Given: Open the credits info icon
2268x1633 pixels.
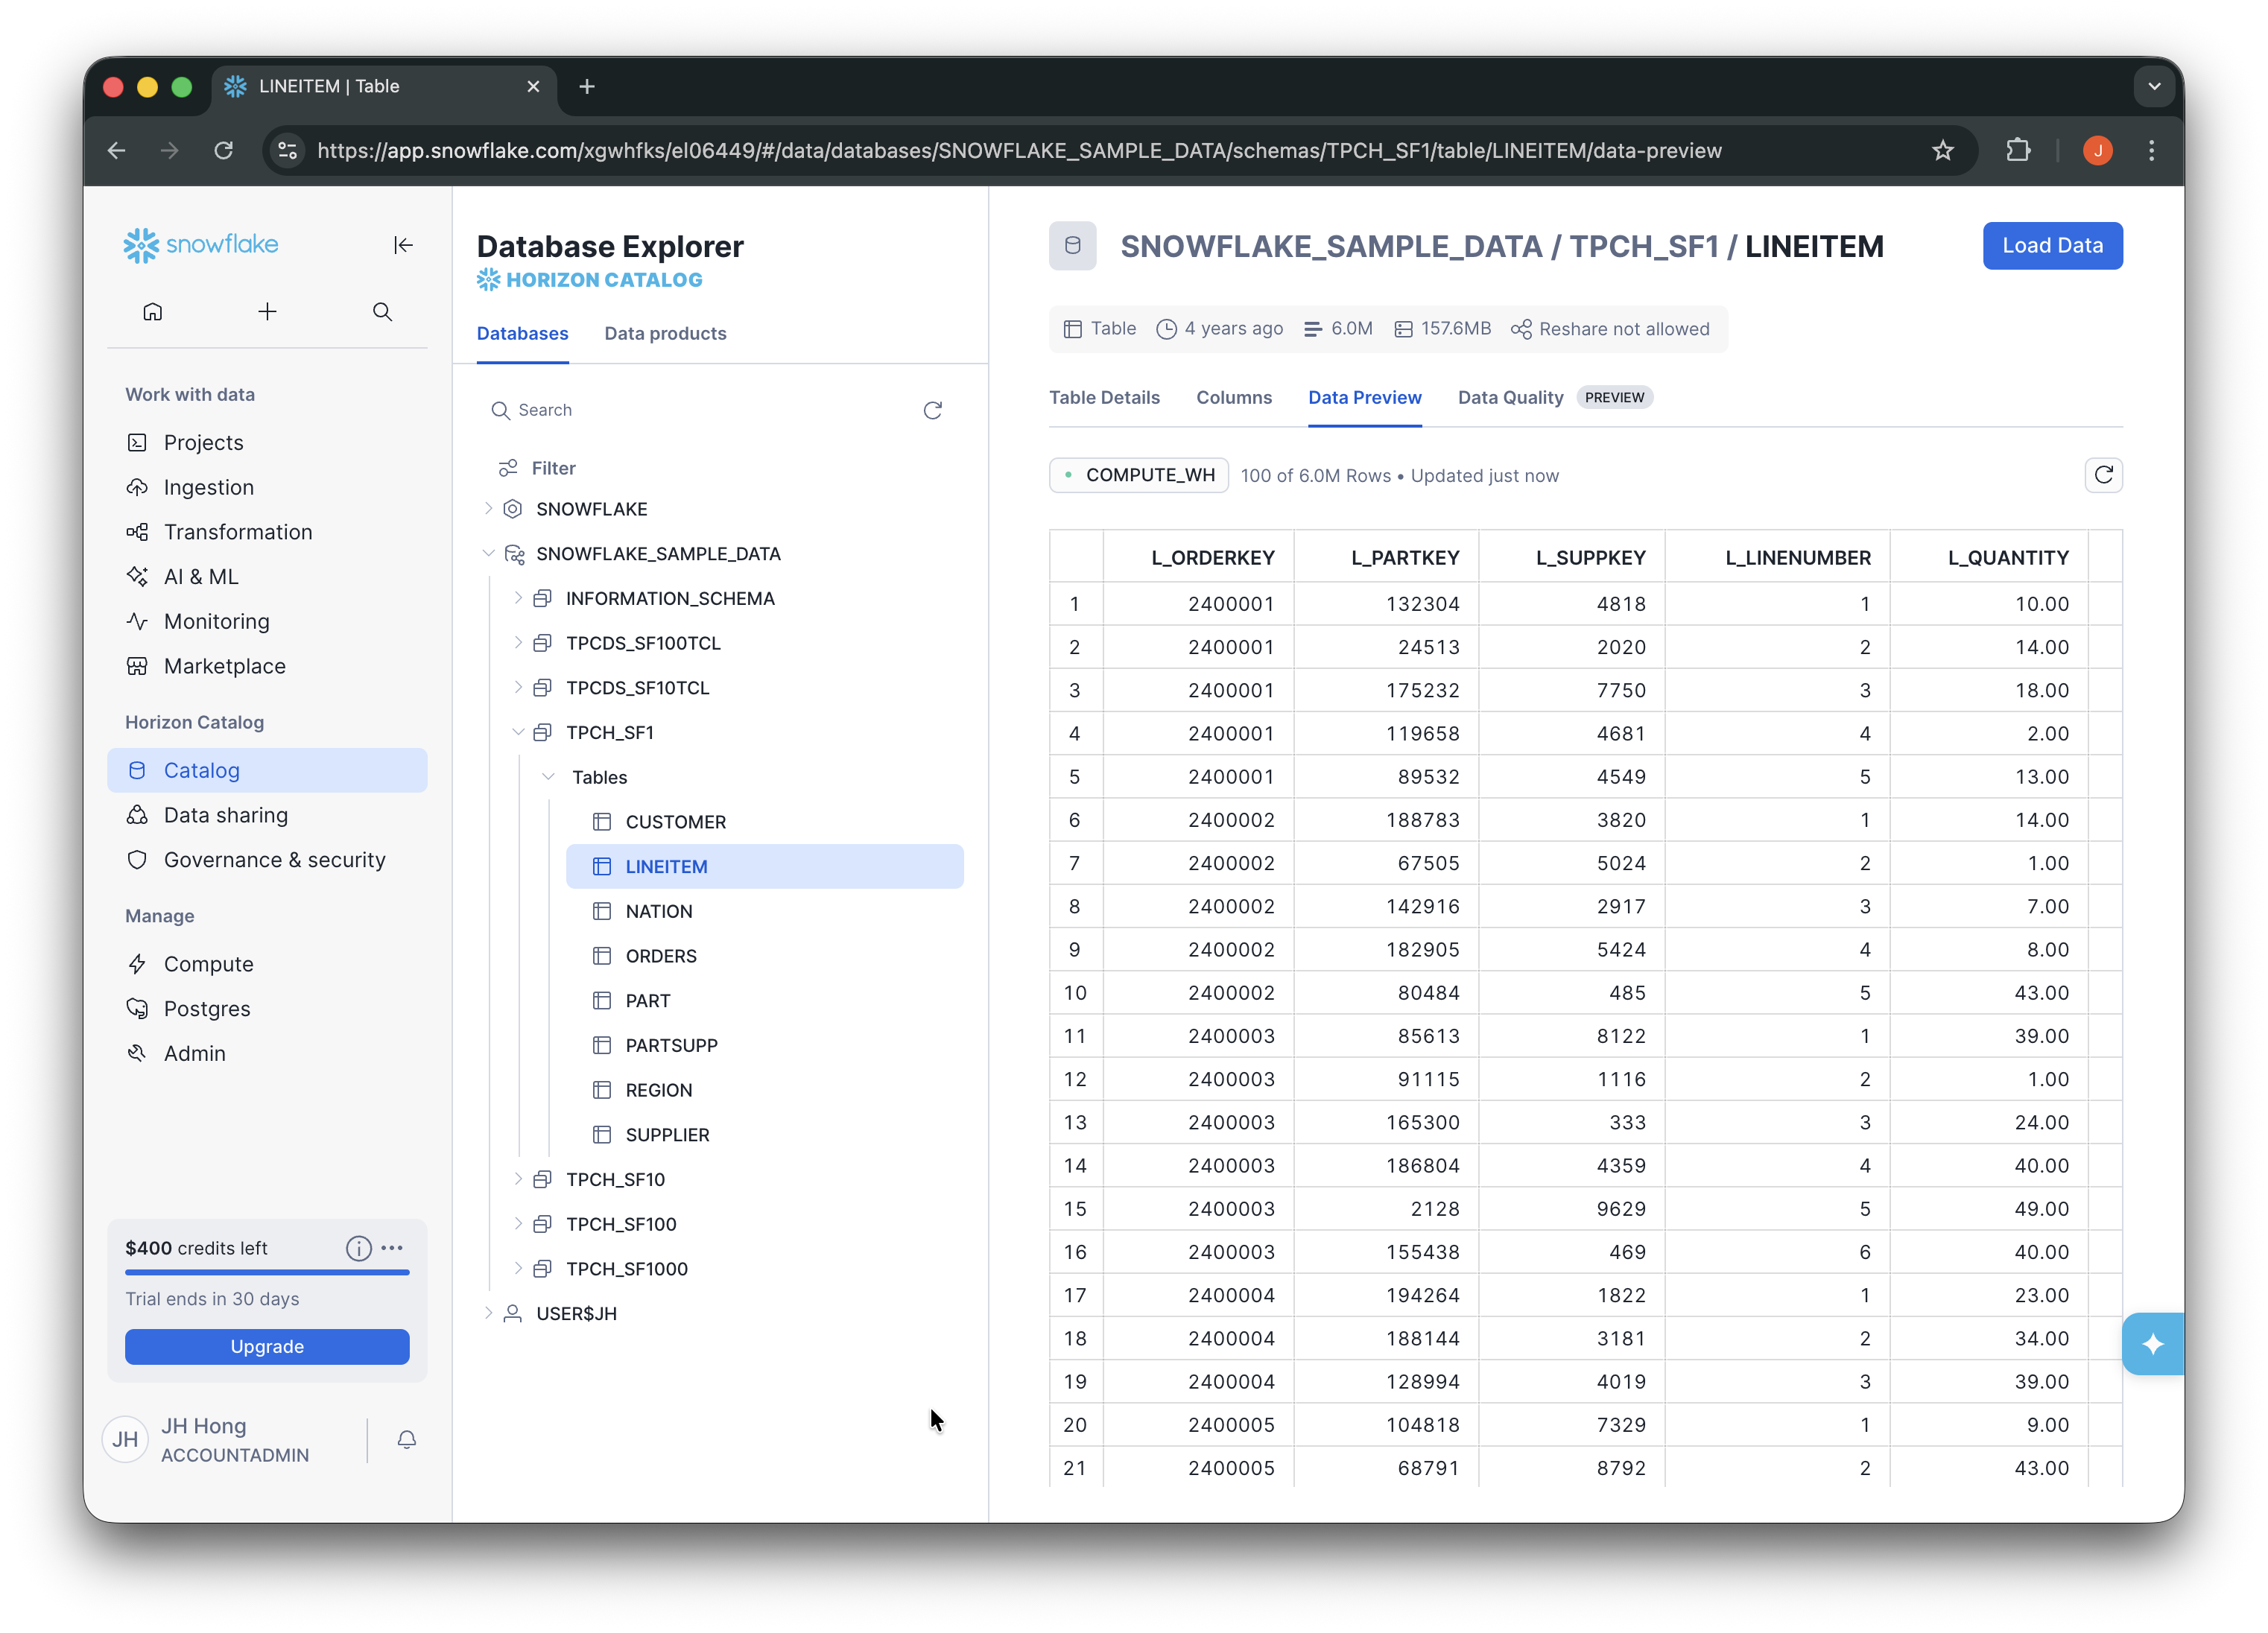Looking at the screenshot, I should 358,1248.
